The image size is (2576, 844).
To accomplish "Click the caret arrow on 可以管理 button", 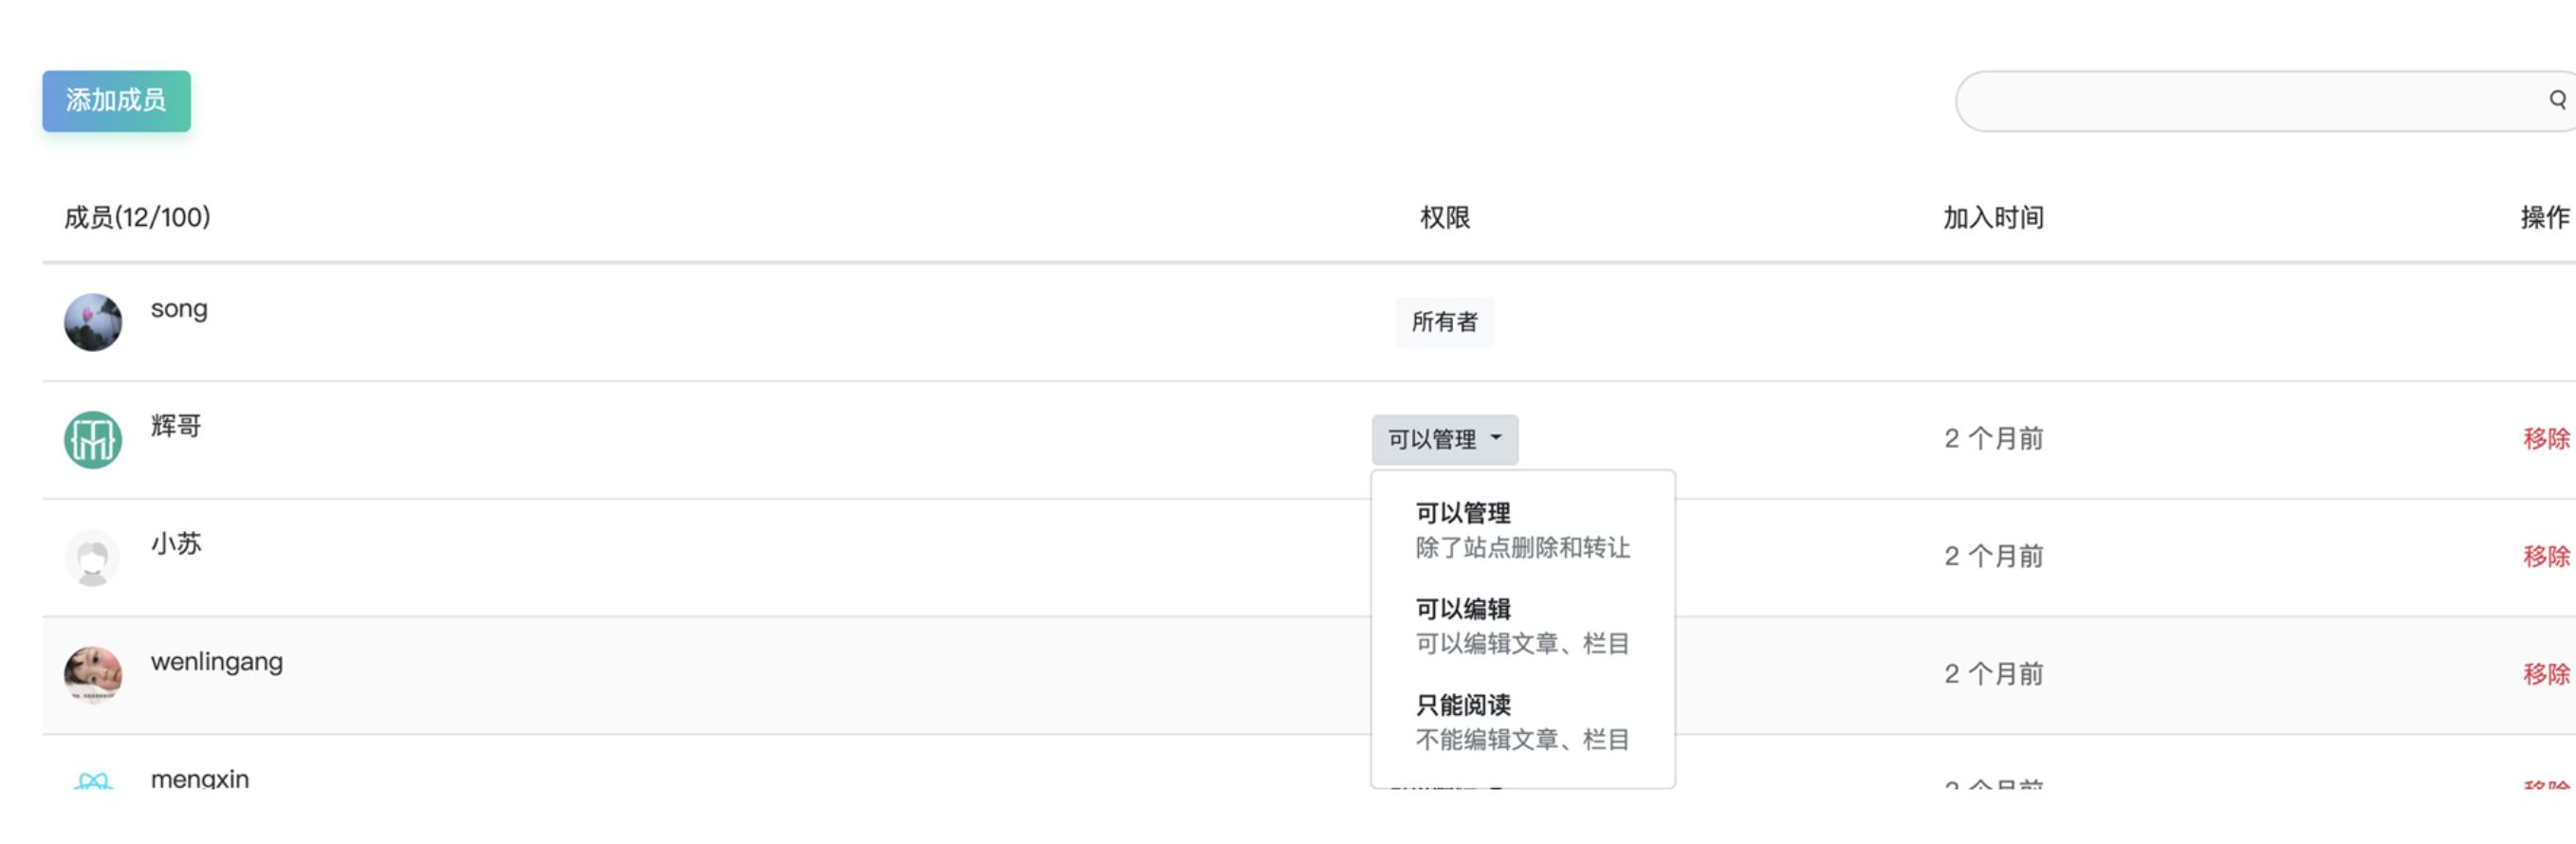I will point(1496,438).
